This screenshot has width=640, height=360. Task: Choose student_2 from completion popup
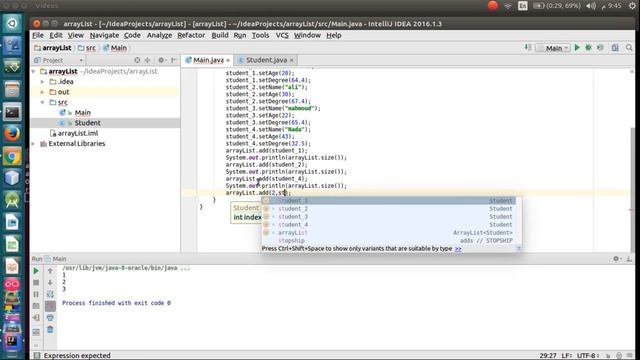click(x=389, y=209)
